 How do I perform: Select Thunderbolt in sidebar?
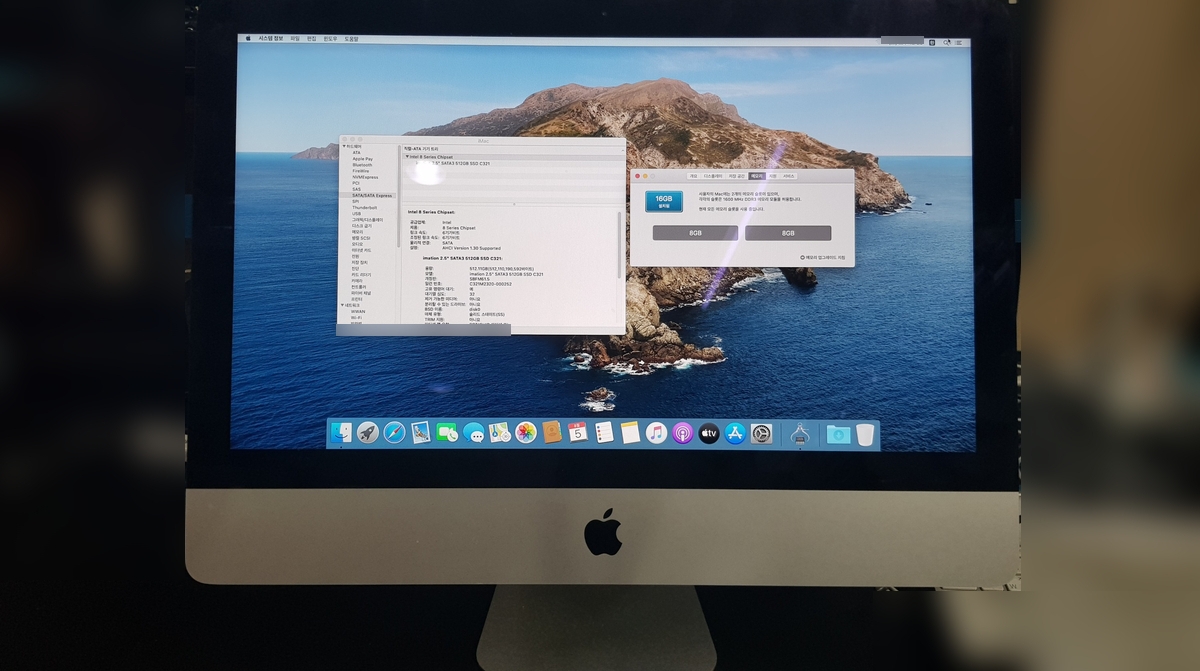(x=364, y=208)
